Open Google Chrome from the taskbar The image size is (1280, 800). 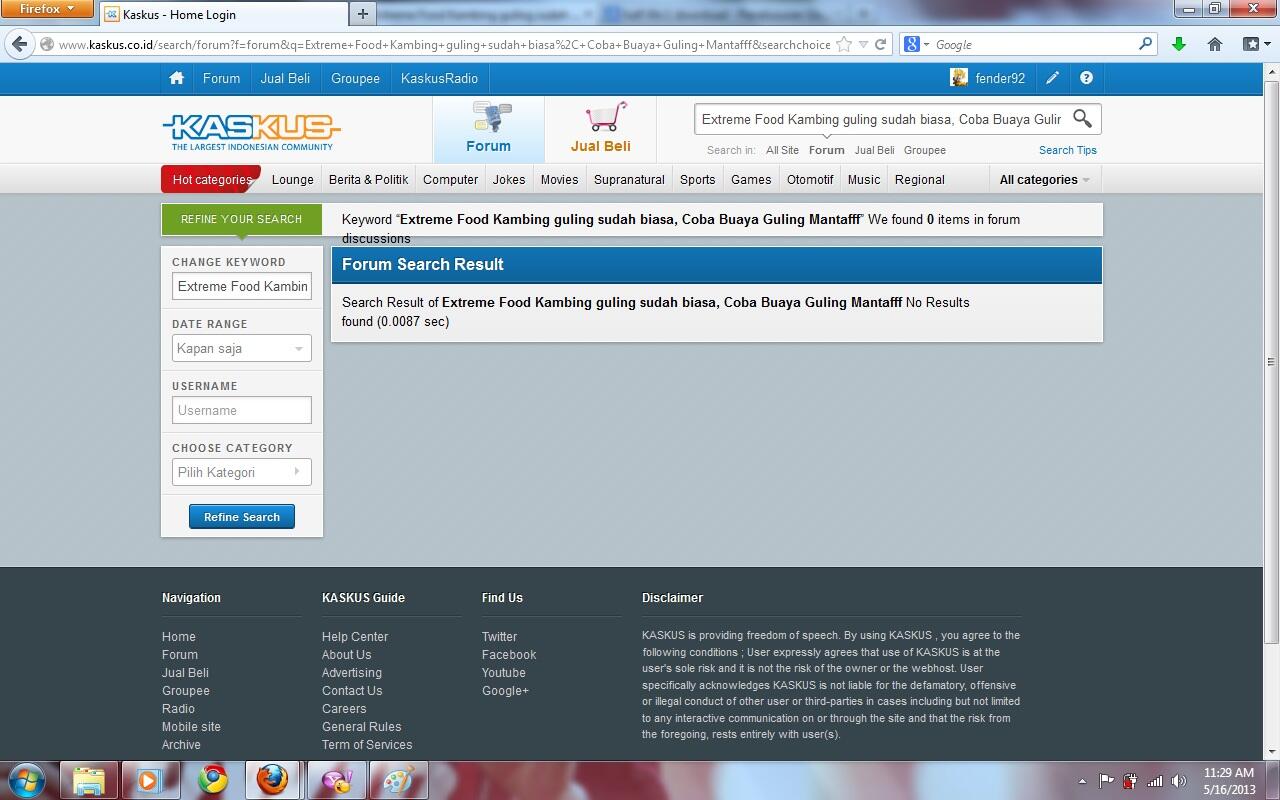[212, 780]
